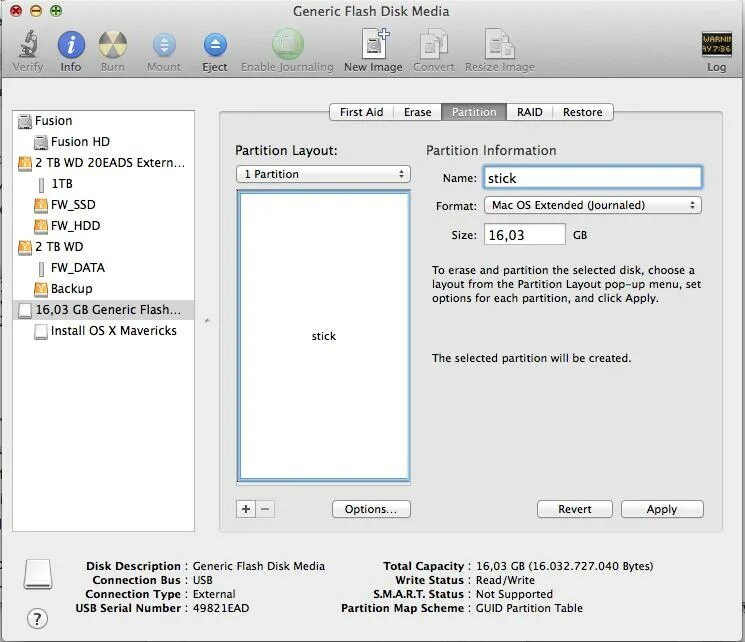Click the flash disk icon beside Disk Description
The height and width of the screenshot is (642, 745).
(38, 574)
